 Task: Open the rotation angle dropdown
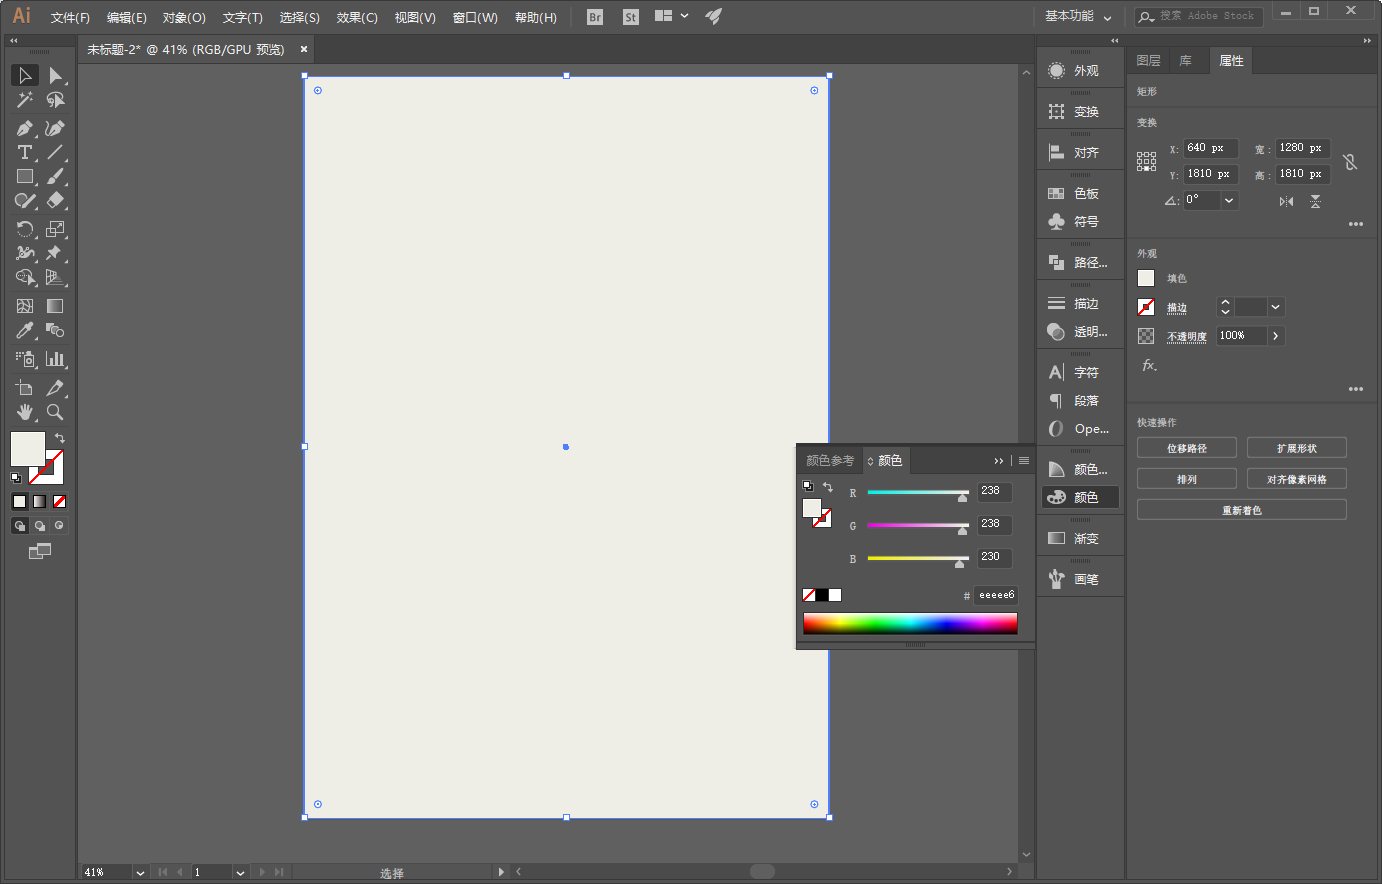(1229, 200)
